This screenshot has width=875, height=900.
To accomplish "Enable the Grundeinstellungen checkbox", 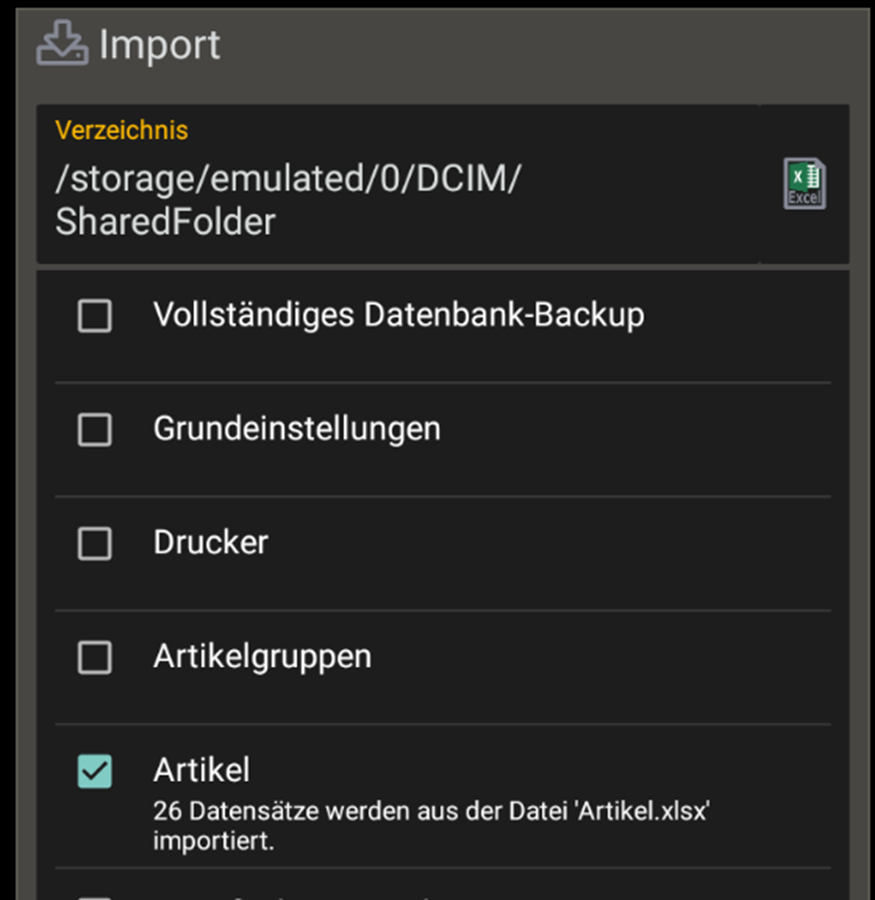I will 95,430.
